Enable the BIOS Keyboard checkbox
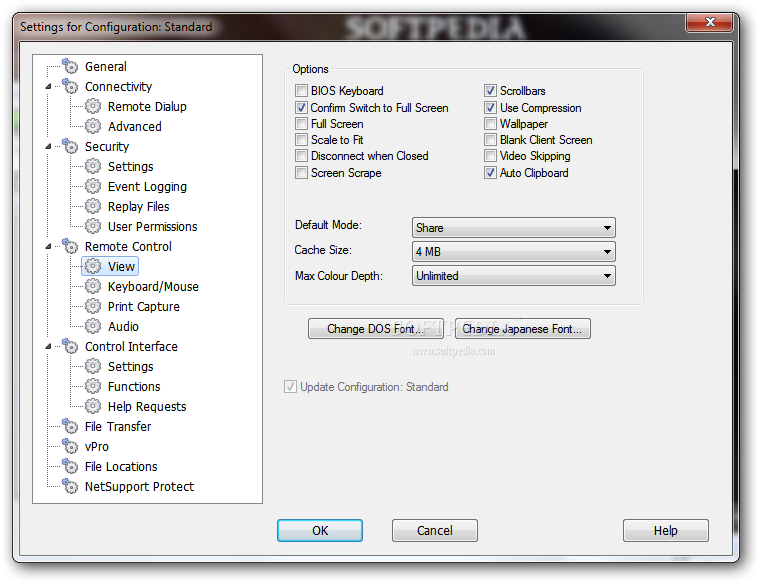760x583 pixels. pos(301,91)
